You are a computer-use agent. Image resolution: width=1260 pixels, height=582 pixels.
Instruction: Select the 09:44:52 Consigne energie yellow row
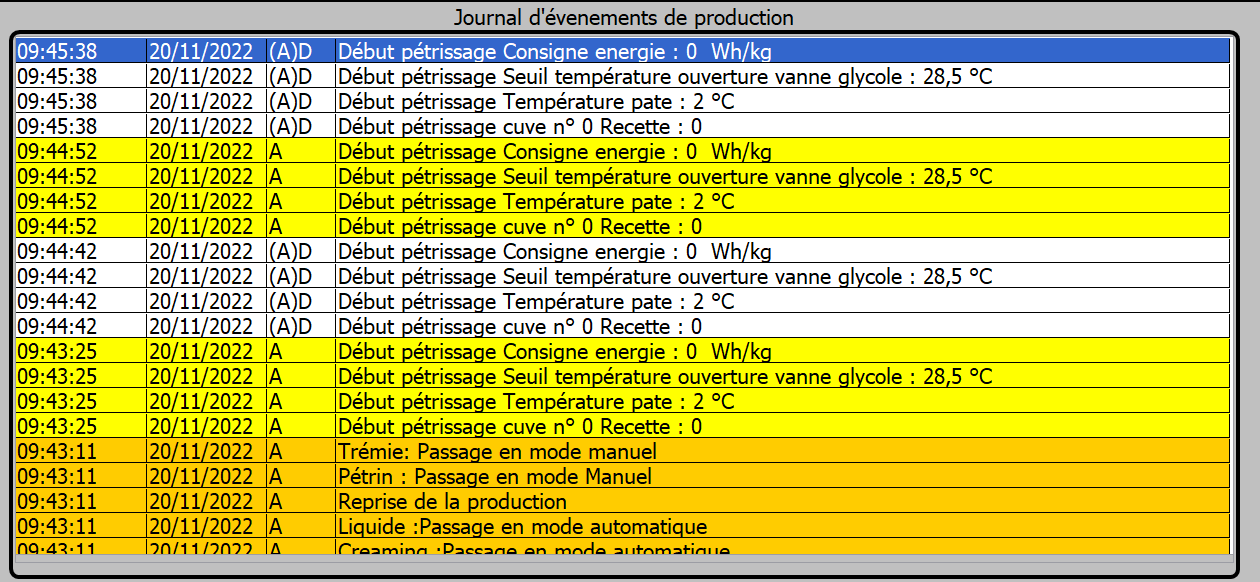[555, 152]
